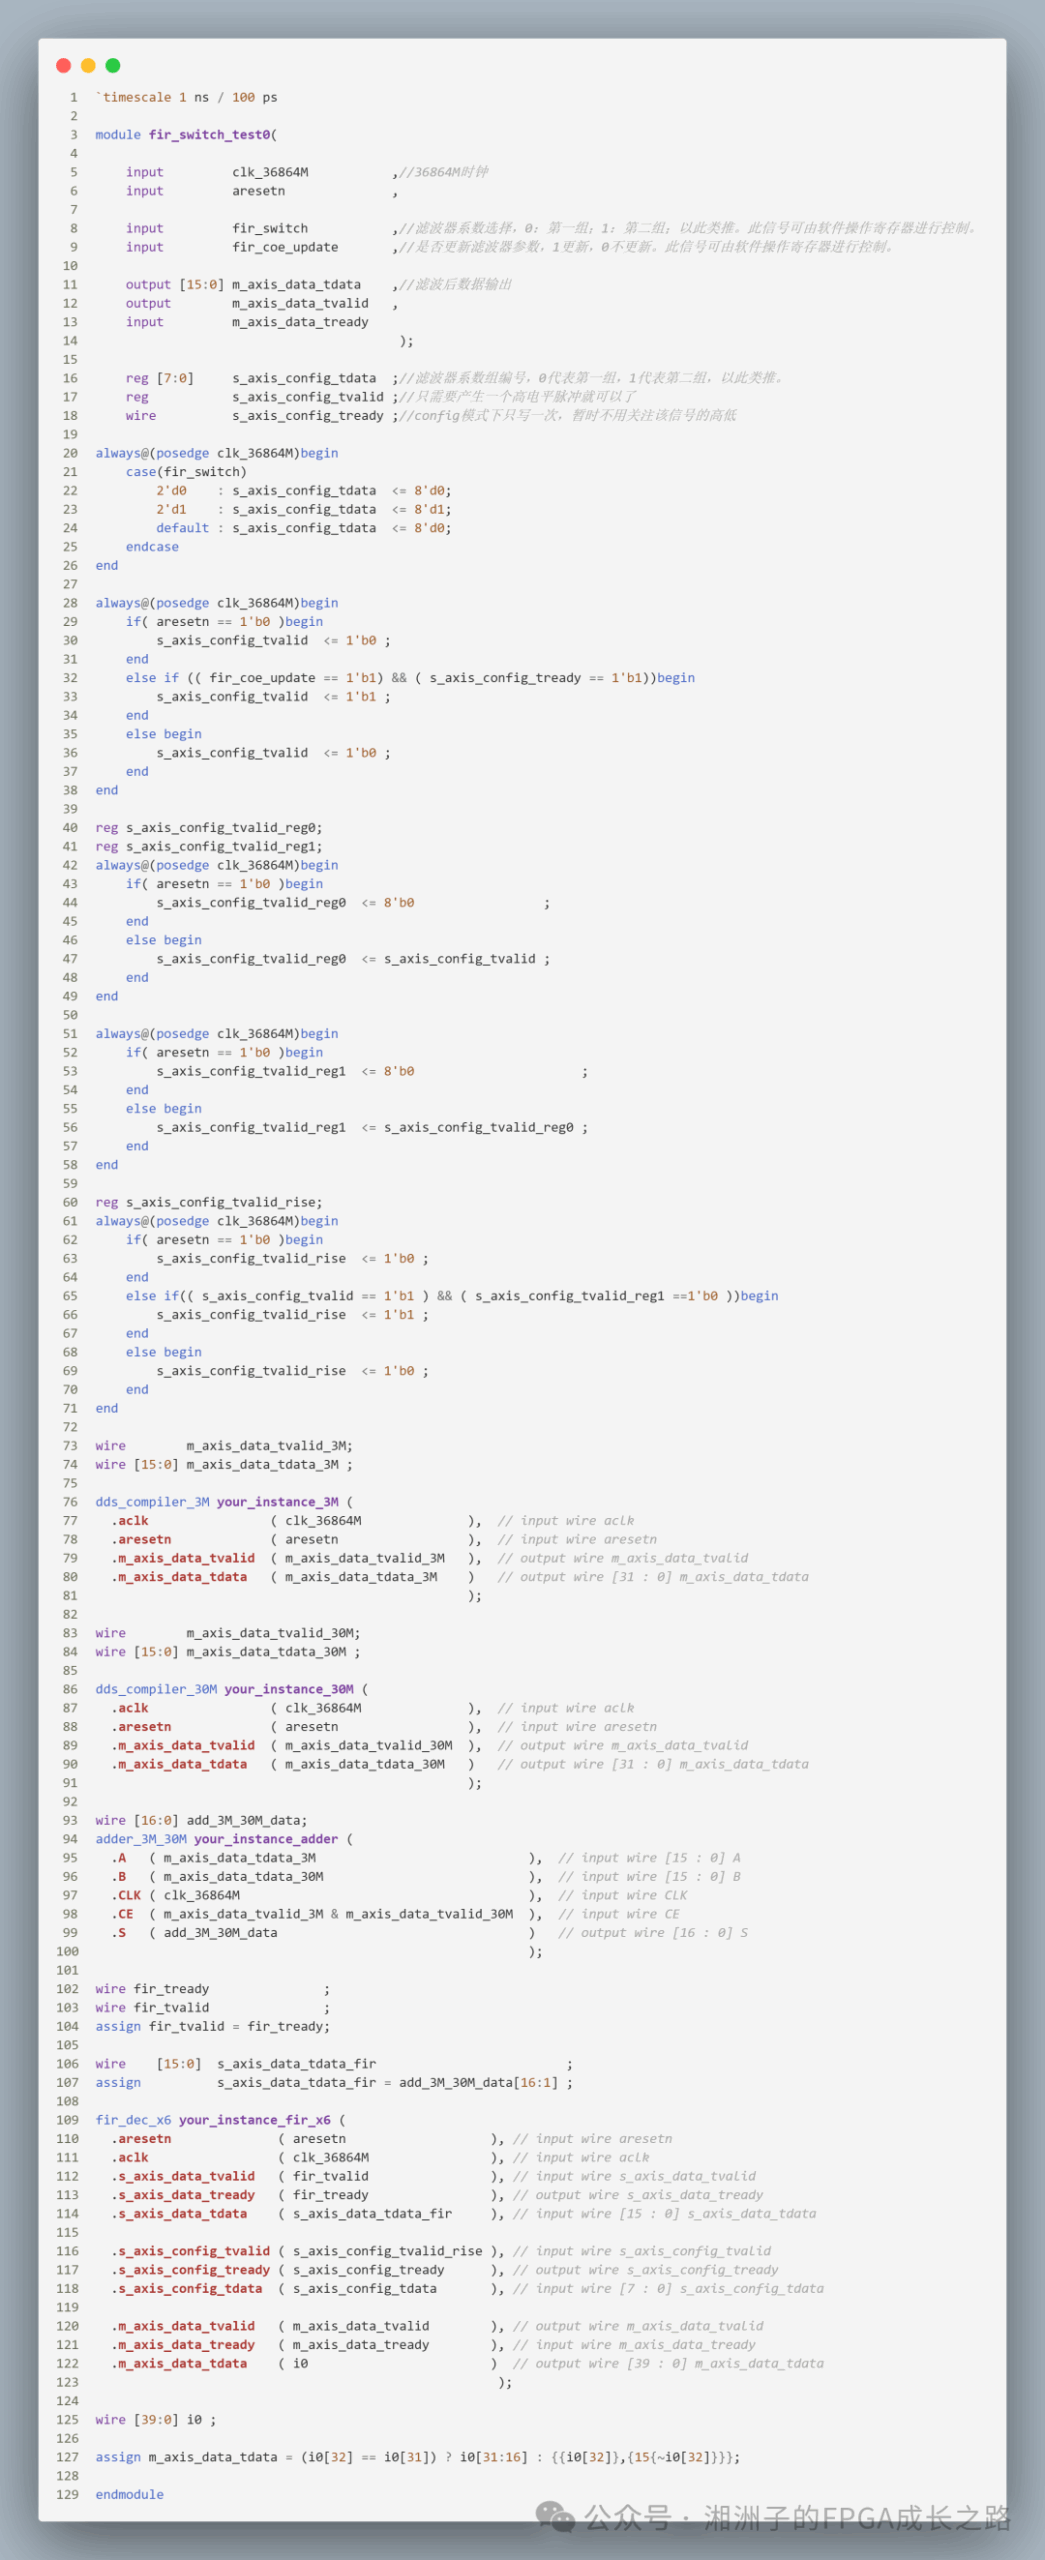1045x2560 pixels.
Task: Click the '.B' port of the adder
Action: click(x=118, y=1877)
